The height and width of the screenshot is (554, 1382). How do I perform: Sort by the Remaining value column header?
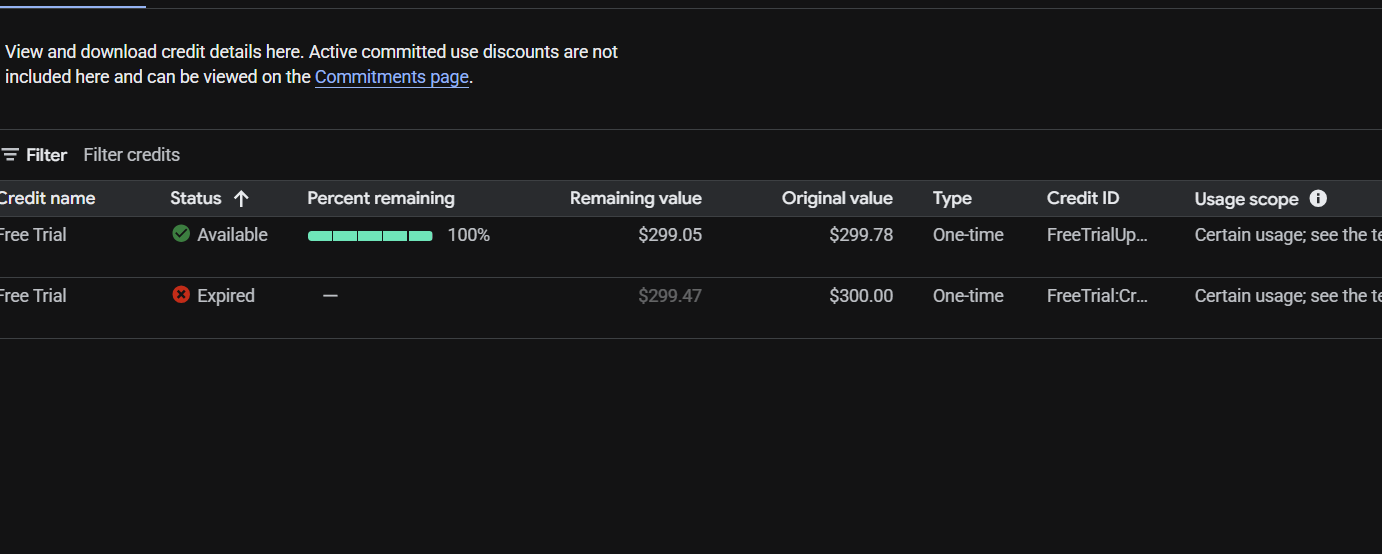tap(635, 198)
